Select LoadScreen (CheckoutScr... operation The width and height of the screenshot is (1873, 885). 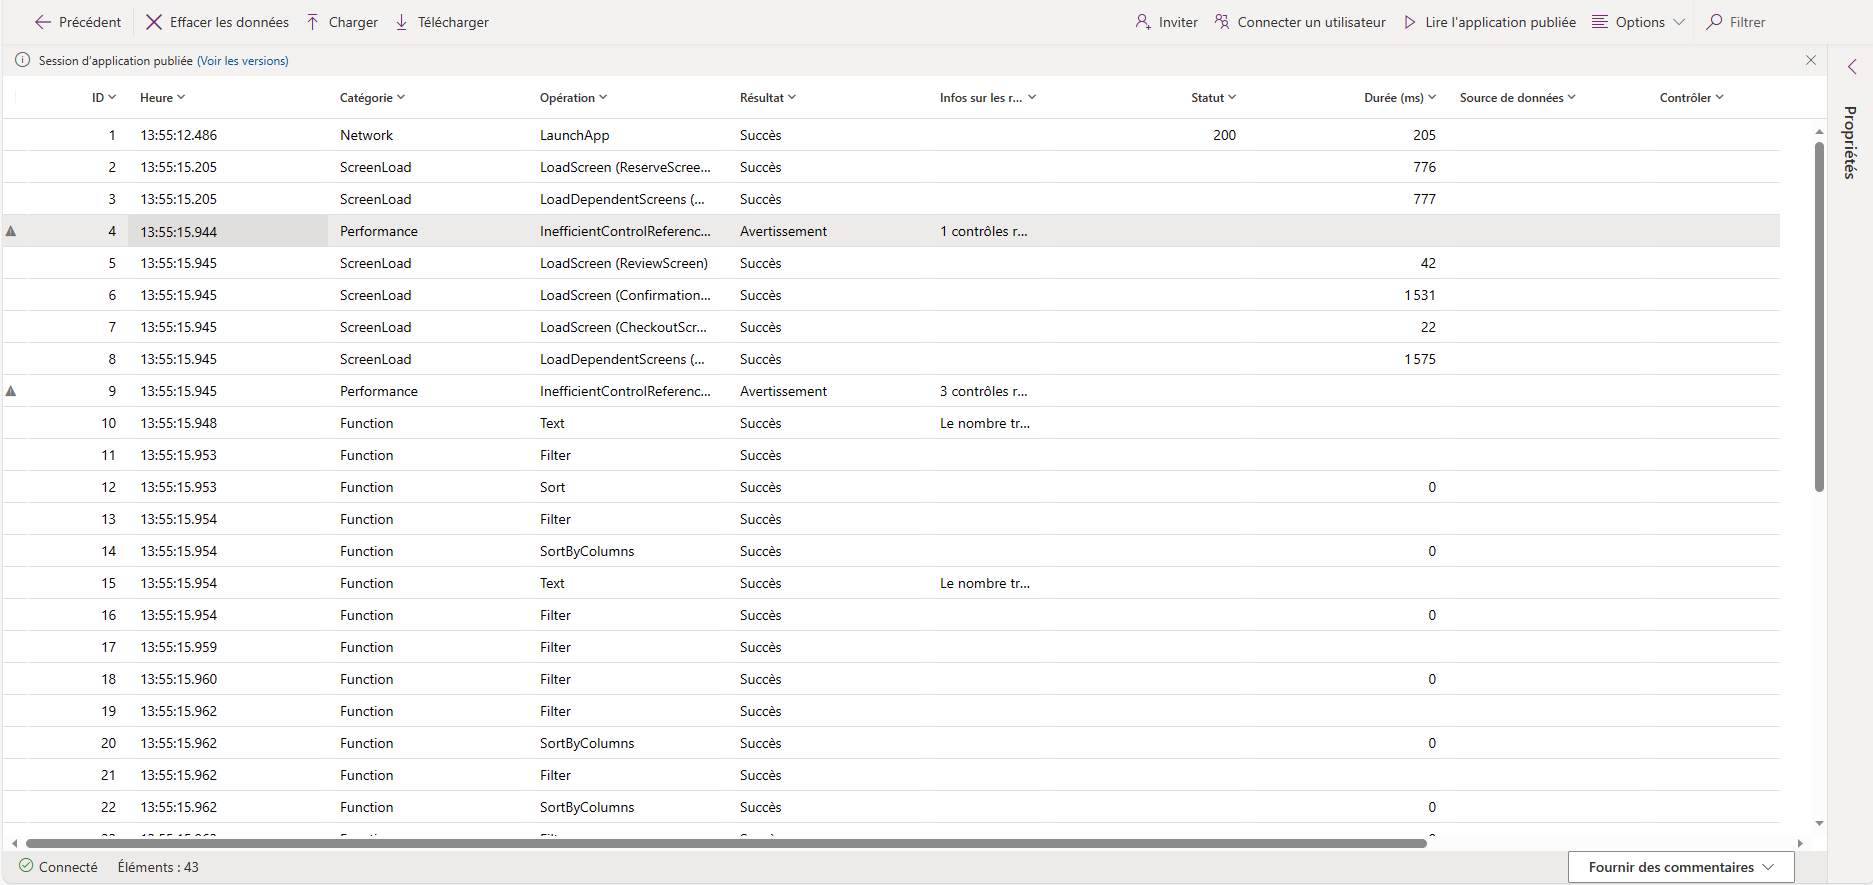pos(624,327)
